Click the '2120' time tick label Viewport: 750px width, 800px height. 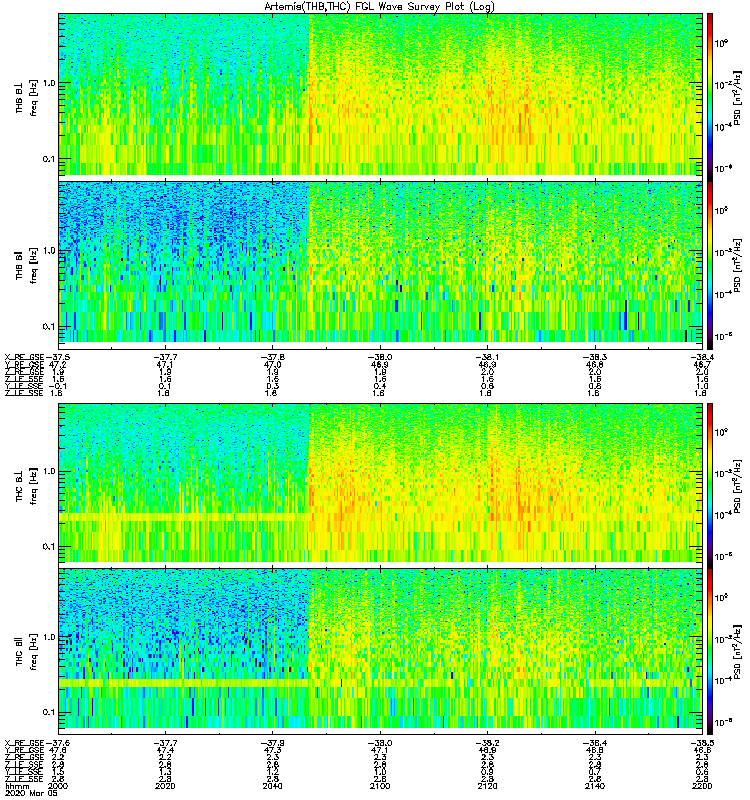coord(488,786)
